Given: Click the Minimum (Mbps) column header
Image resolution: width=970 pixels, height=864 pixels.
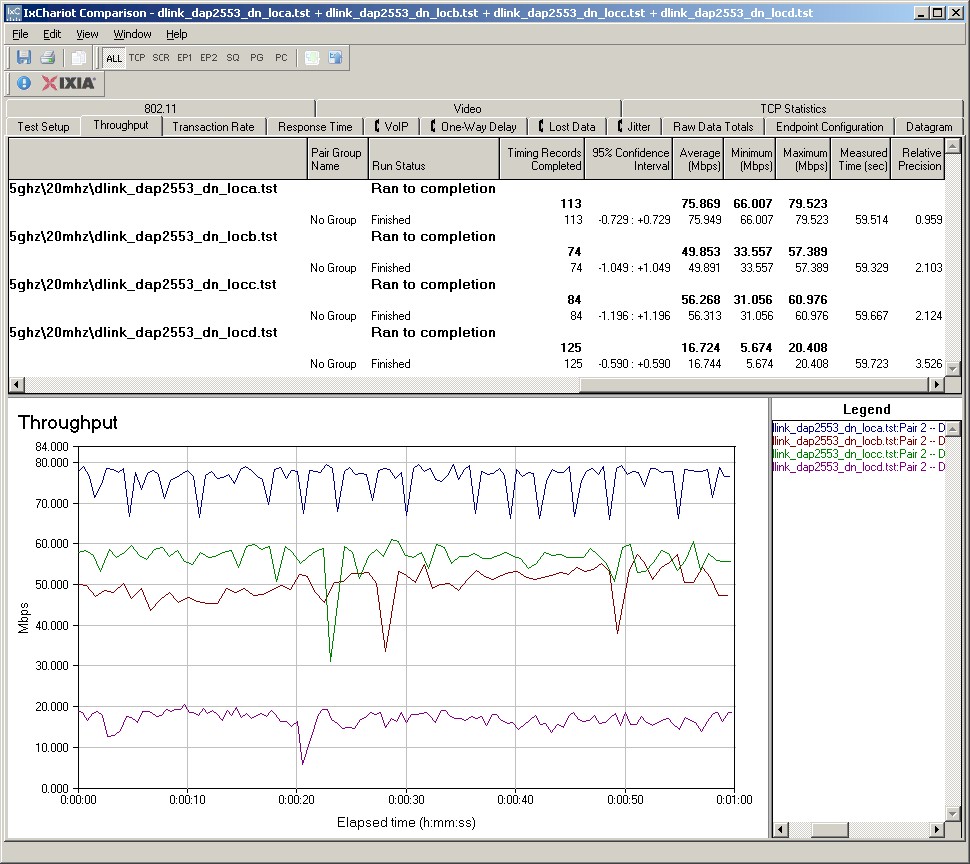Looking at the screenshot, I should pyautogui.click(x=750, y=159).
